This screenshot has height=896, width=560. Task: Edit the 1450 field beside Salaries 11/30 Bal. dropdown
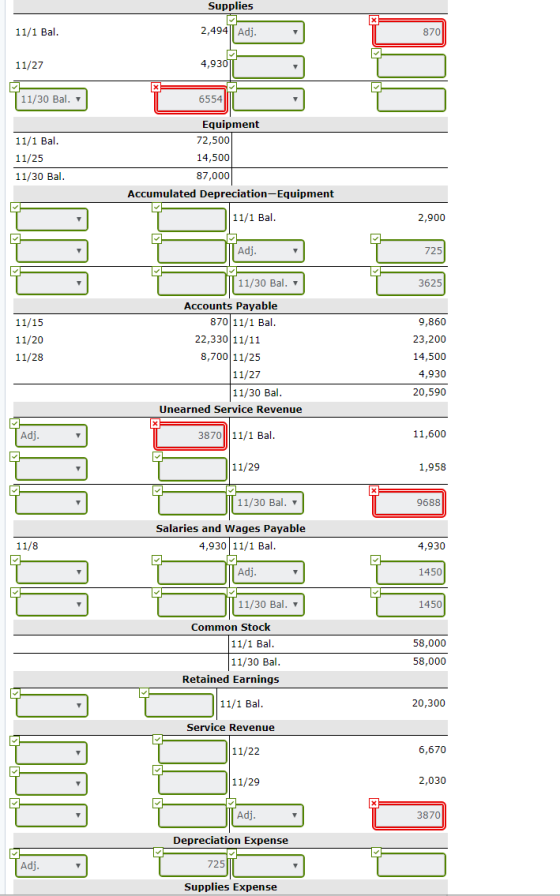pos(411,605)
